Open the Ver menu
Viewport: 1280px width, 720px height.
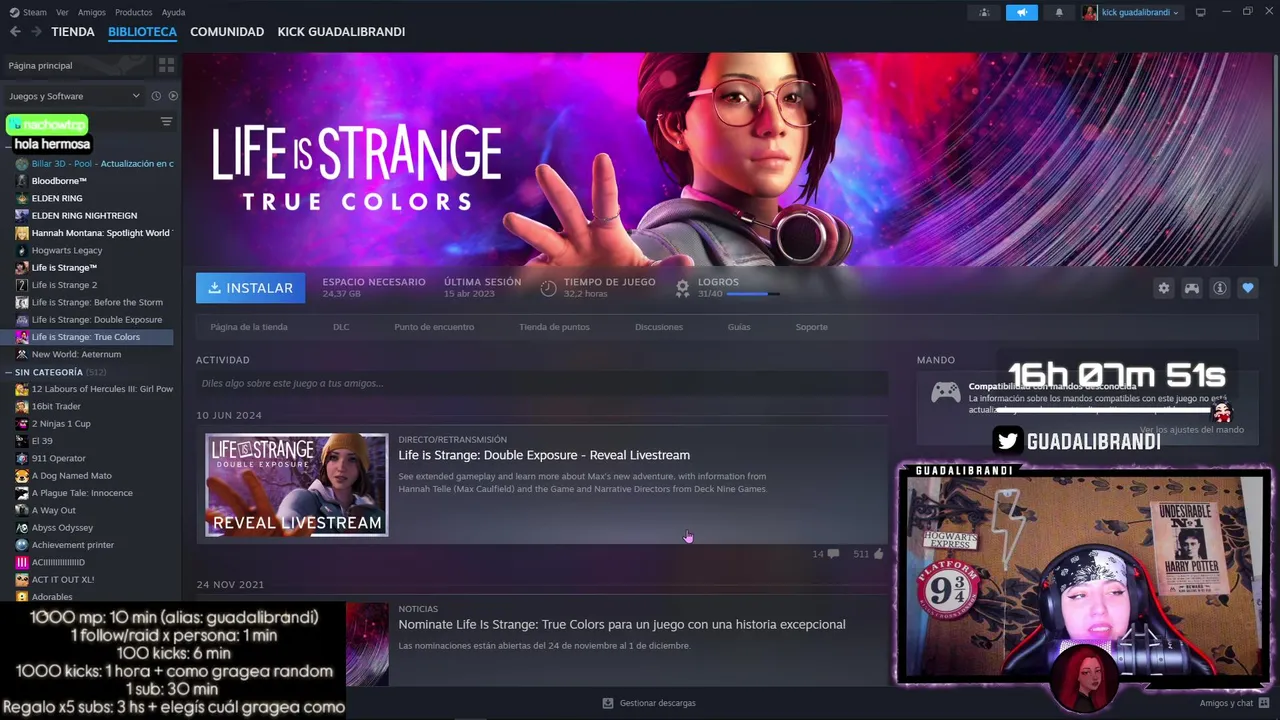point(62,12)
